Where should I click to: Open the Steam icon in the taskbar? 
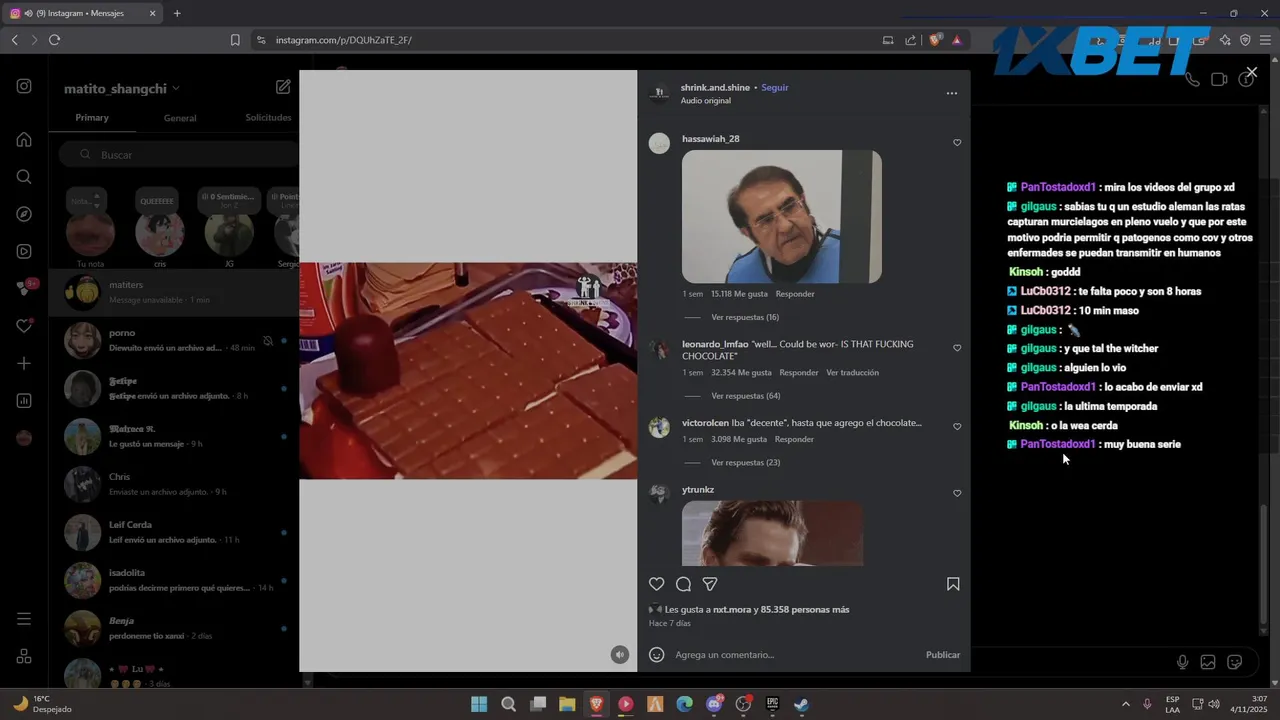click(x=801, y=704)
